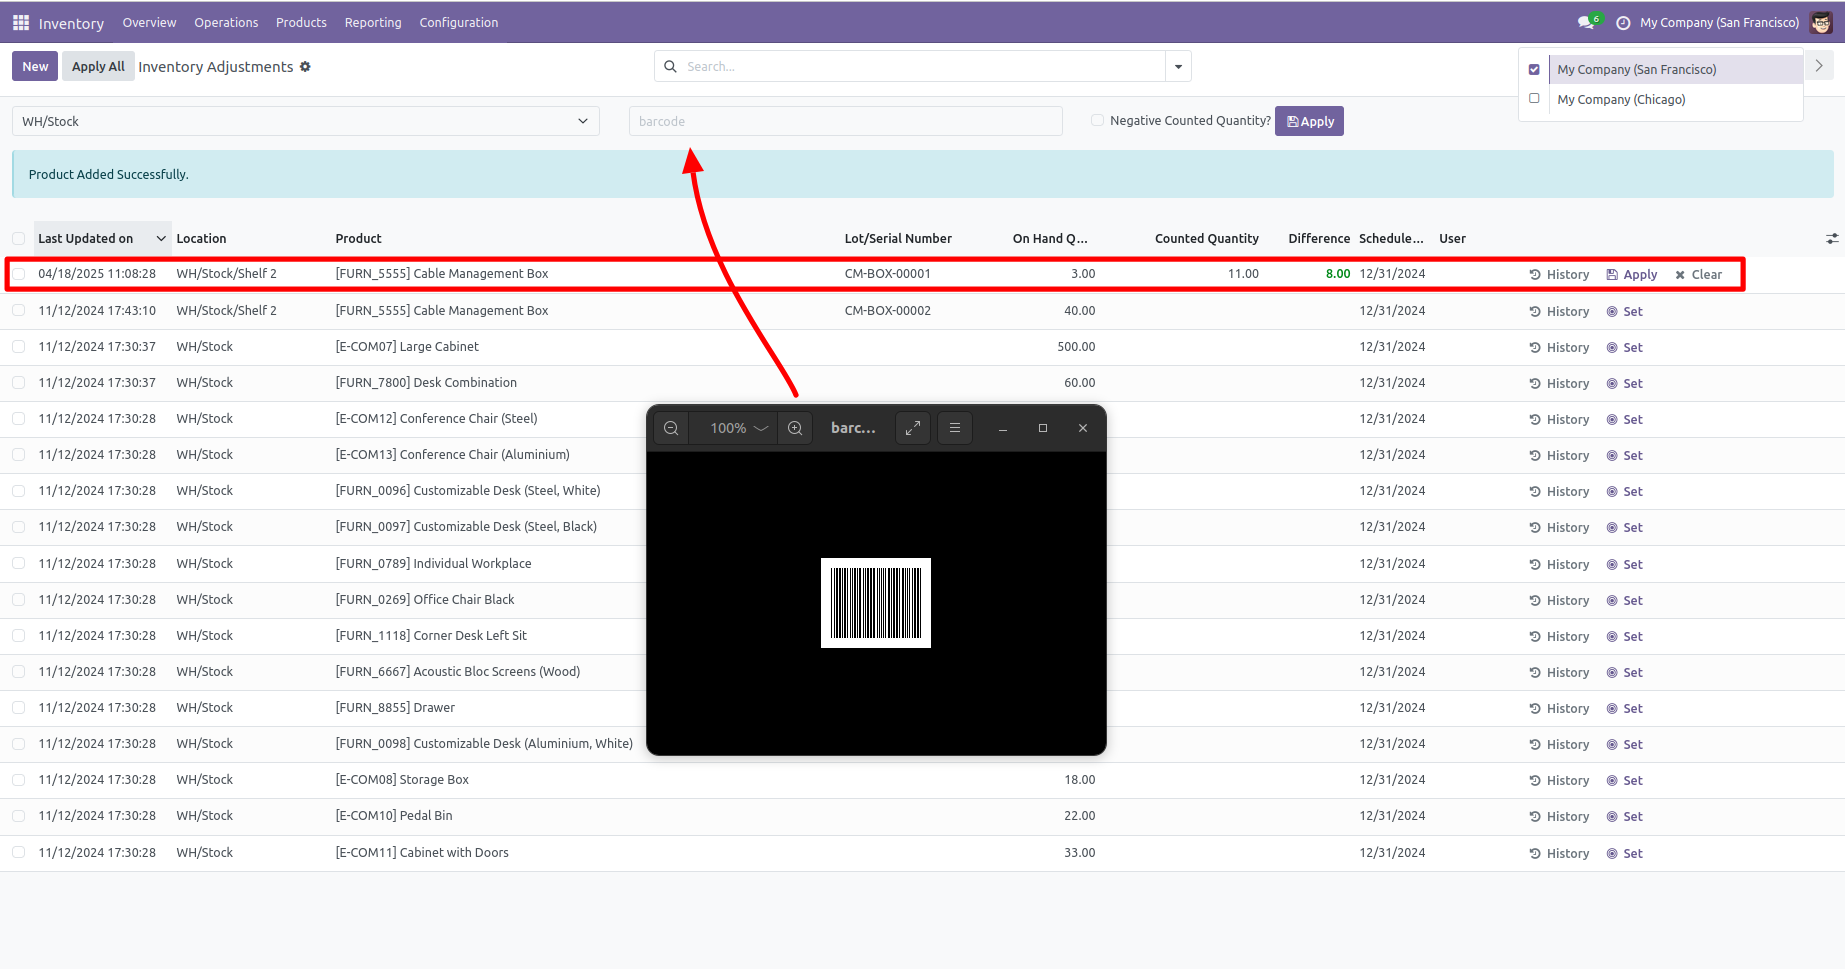Viewport: 1845px width, 969px height.
Task: Zoom in on the barcode image viewer
Action: click(x=795, y=428)
